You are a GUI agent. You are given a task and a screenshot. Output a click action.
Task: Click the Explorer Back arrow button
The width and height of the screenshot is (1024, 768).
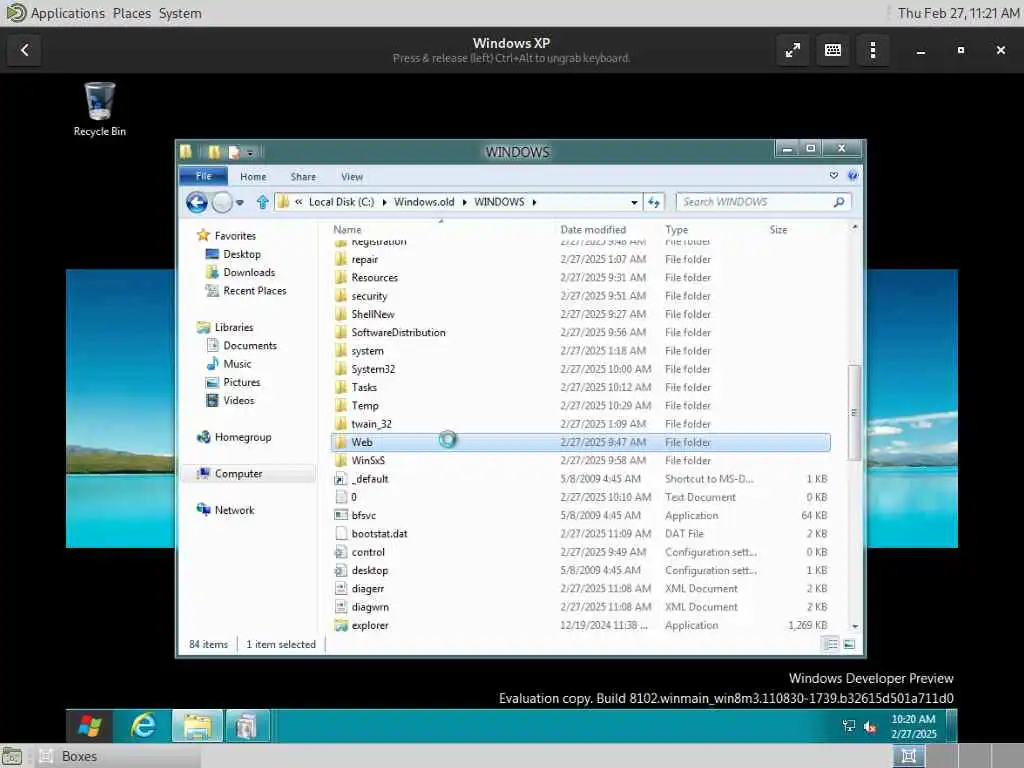(x=197, y=202)
